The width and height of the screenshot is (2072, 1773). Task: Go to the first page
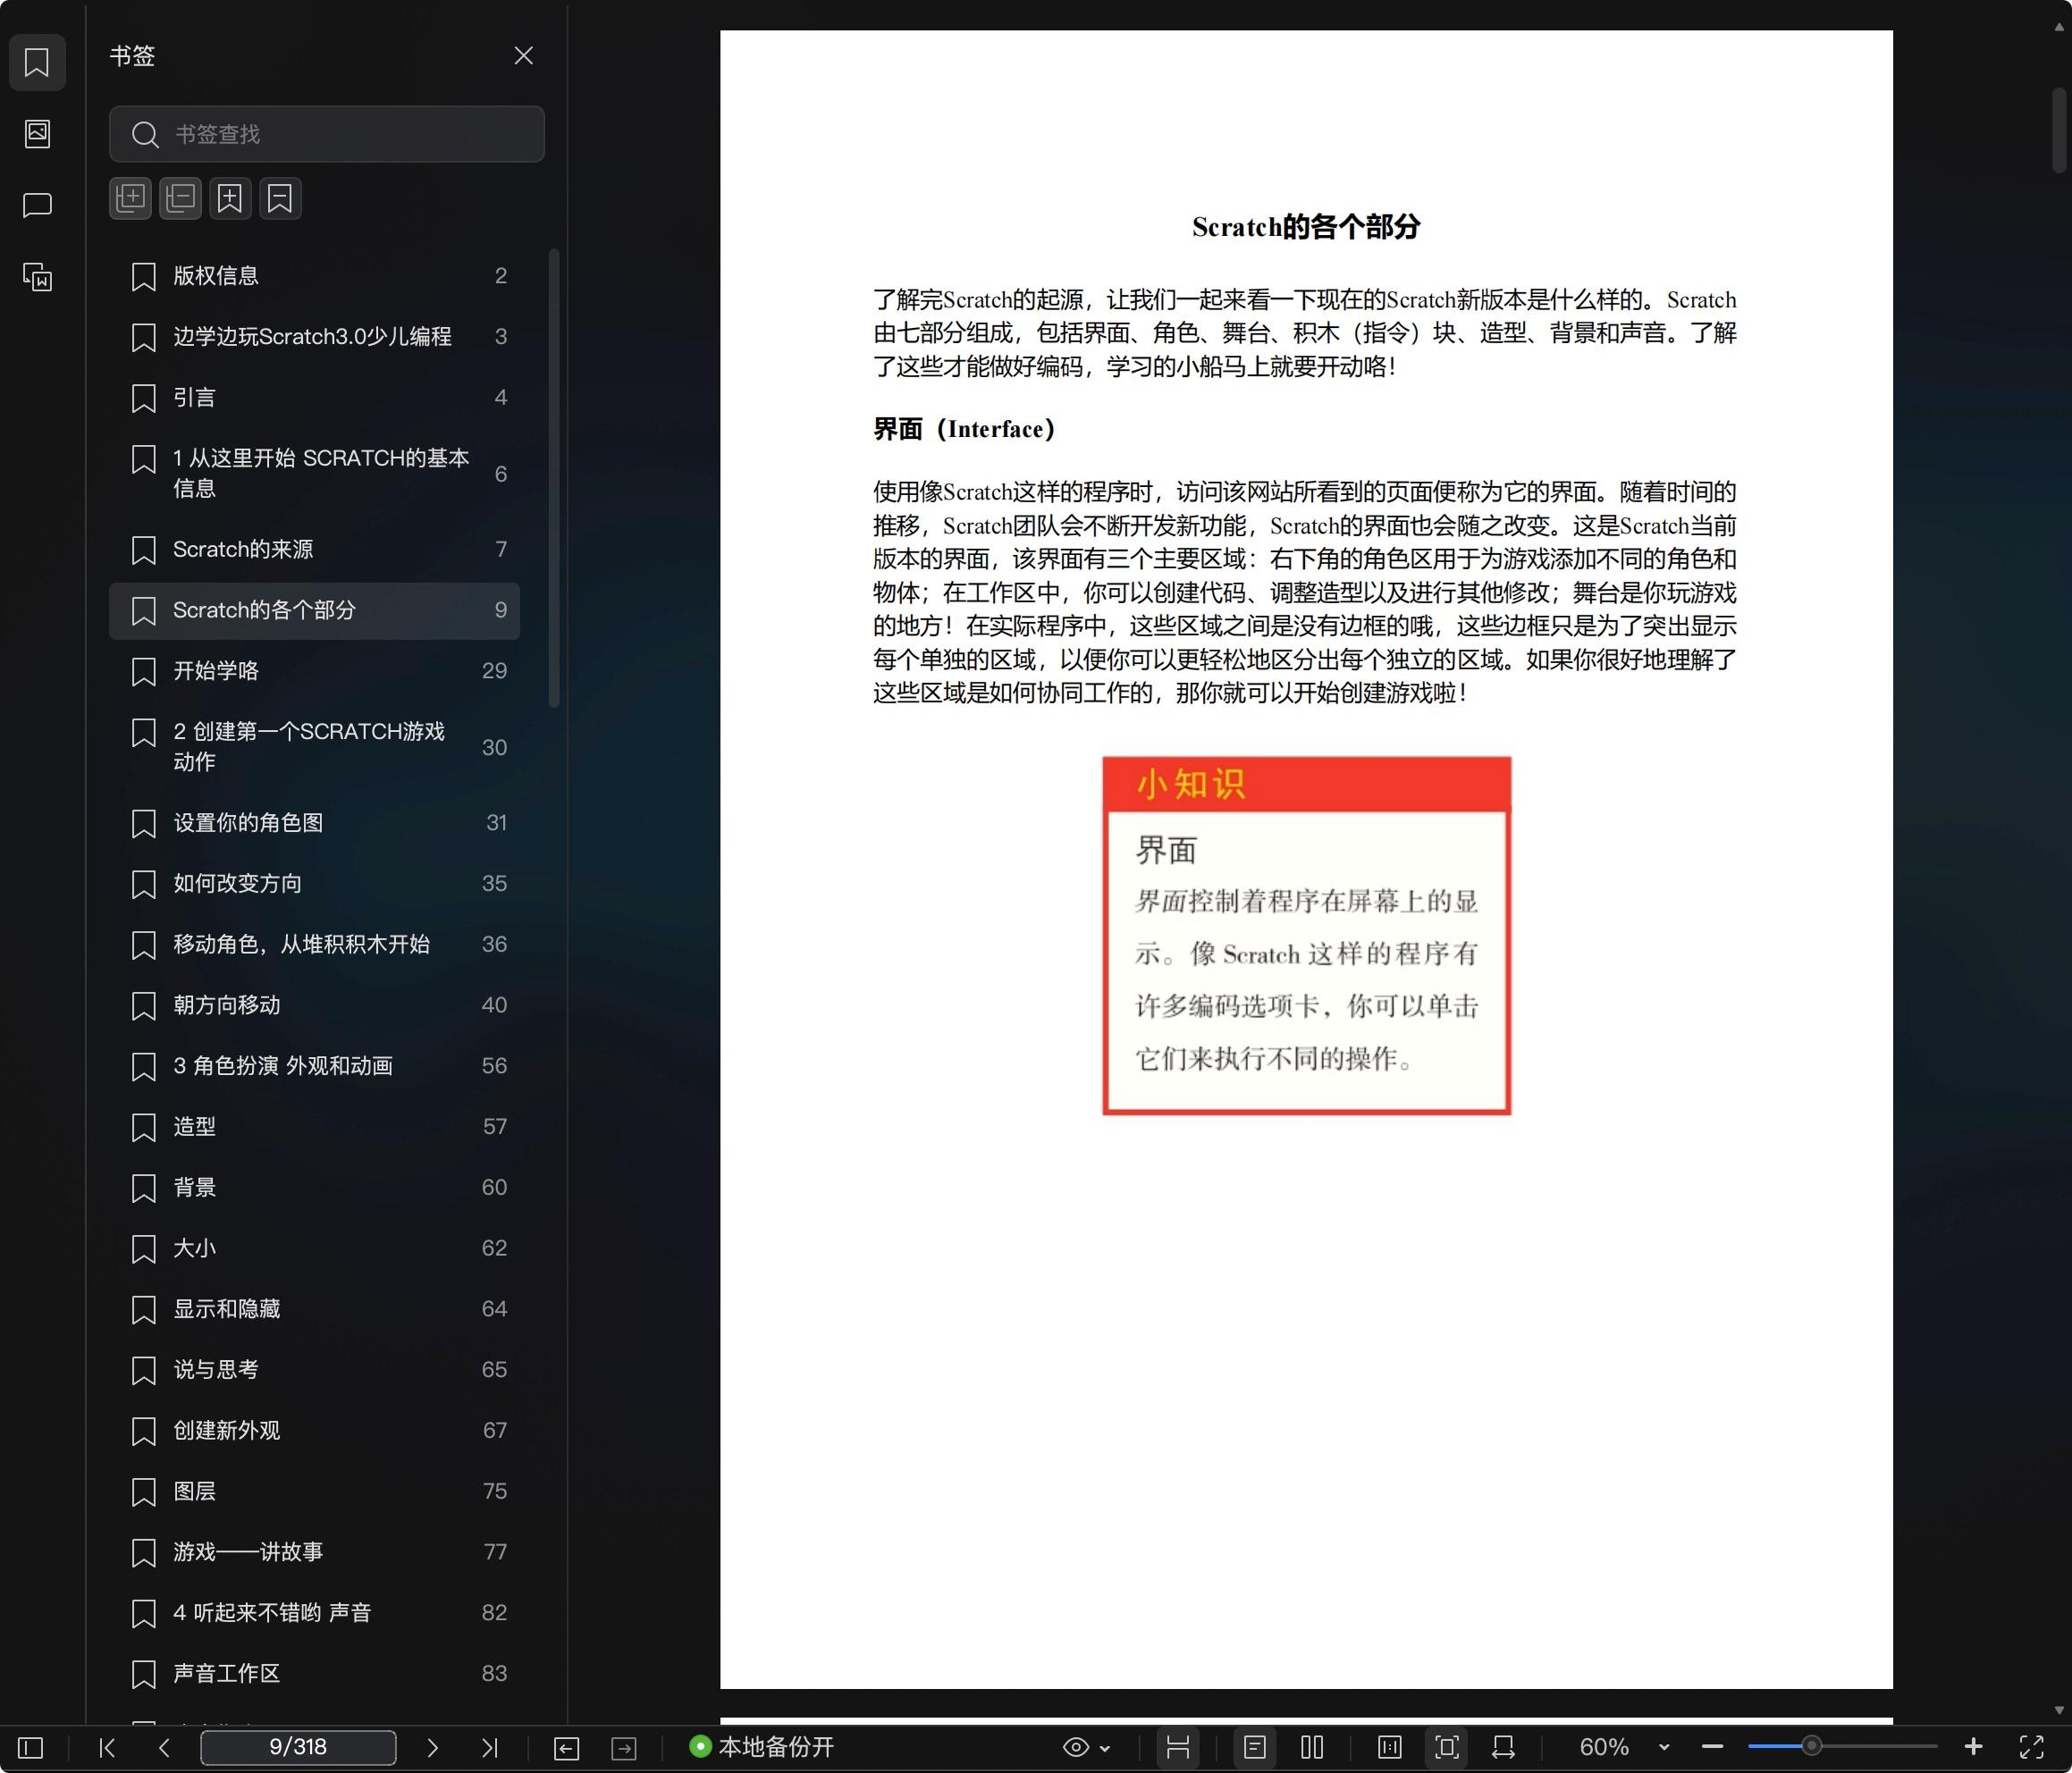(x=107, y=1747)
